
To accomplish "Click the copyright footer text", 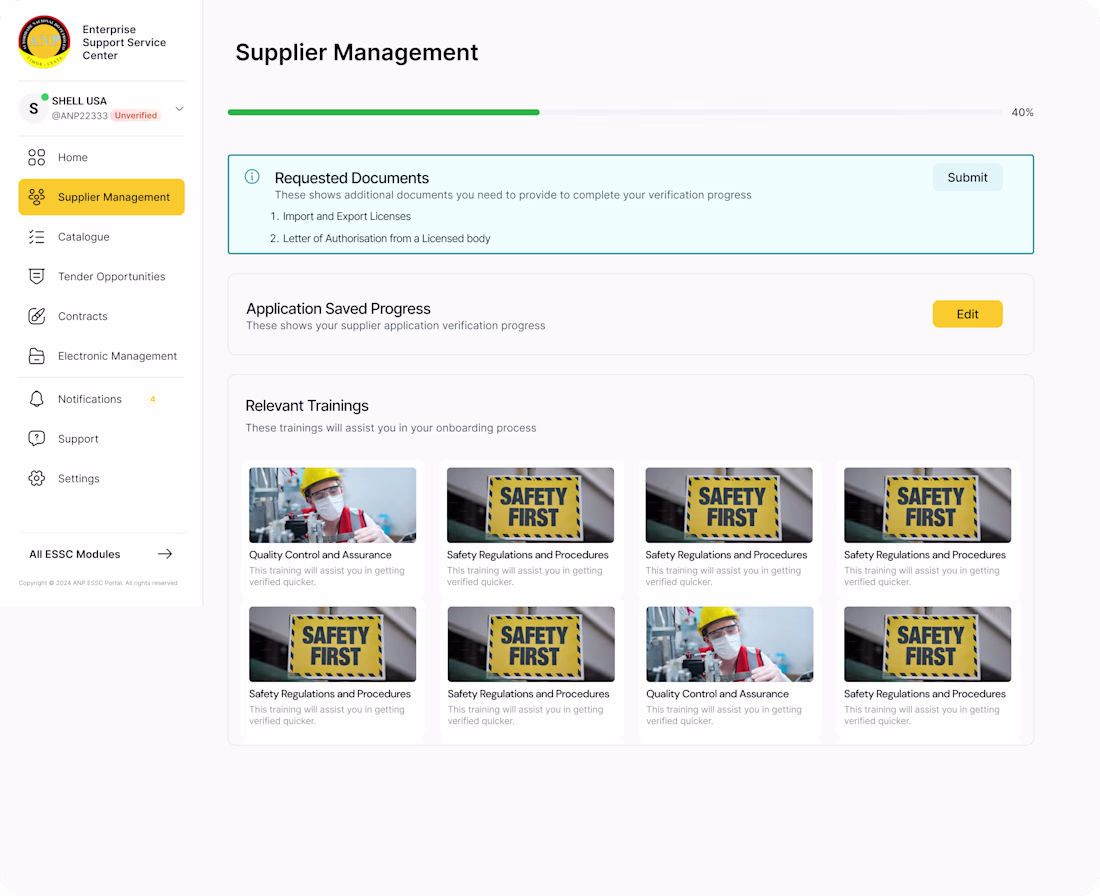I will (98, 583).
